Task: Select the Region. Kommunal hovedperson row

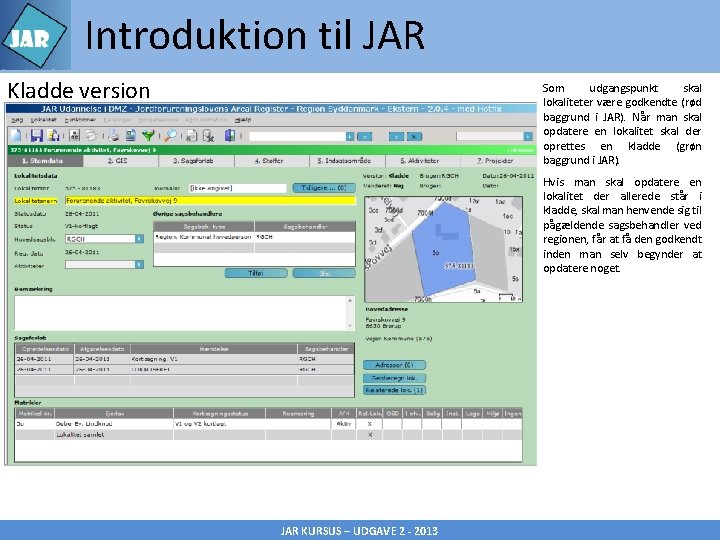Action: 254,237
